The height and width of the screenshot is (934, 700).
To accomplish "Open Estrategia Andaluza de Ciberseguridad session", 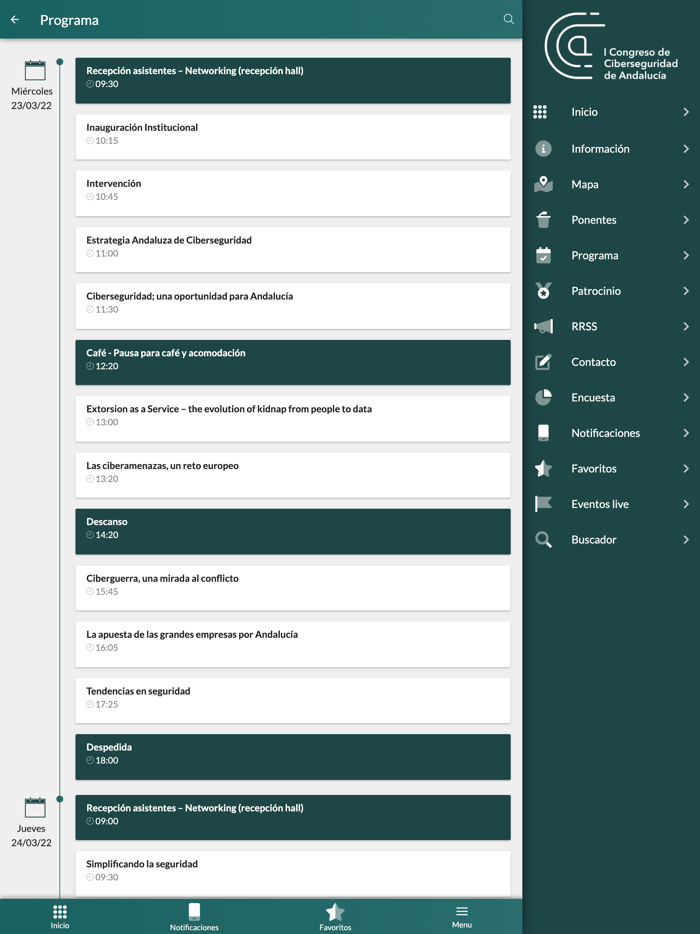I will pos(292,247).
